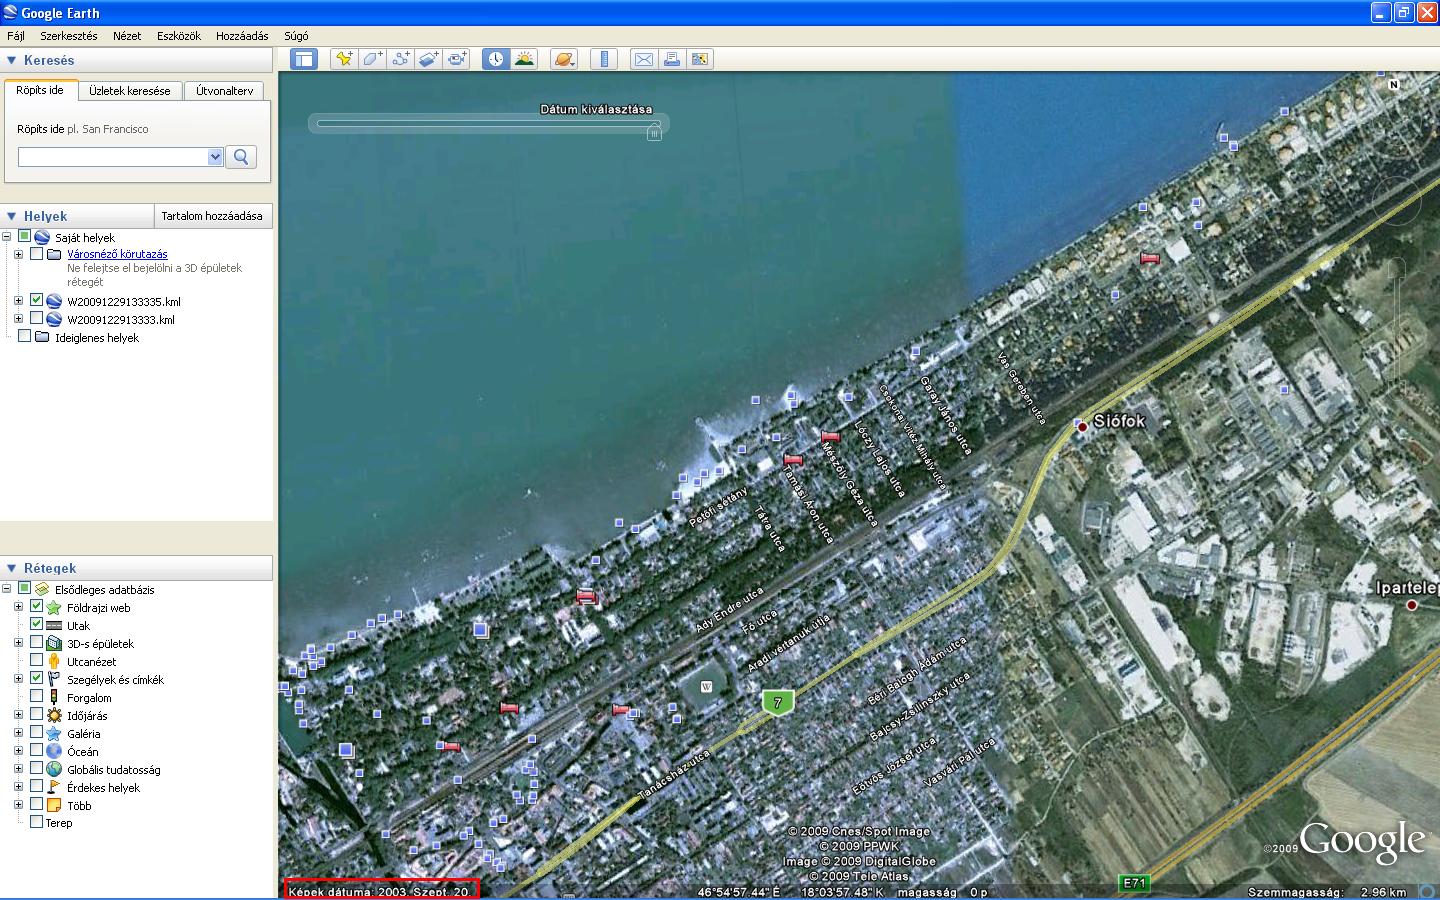
Task: Click the Szemmagasság 2.96 km status text
Action: click(1327, 892)
